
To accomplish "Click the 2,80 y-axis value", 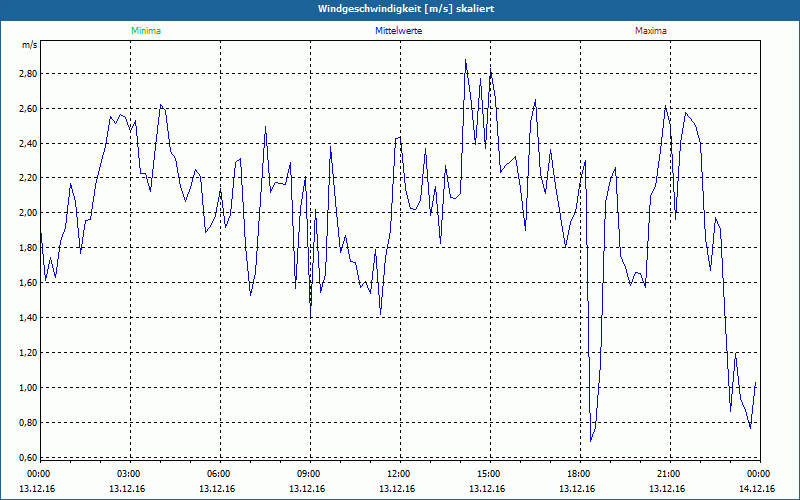I will pos(29,73).
